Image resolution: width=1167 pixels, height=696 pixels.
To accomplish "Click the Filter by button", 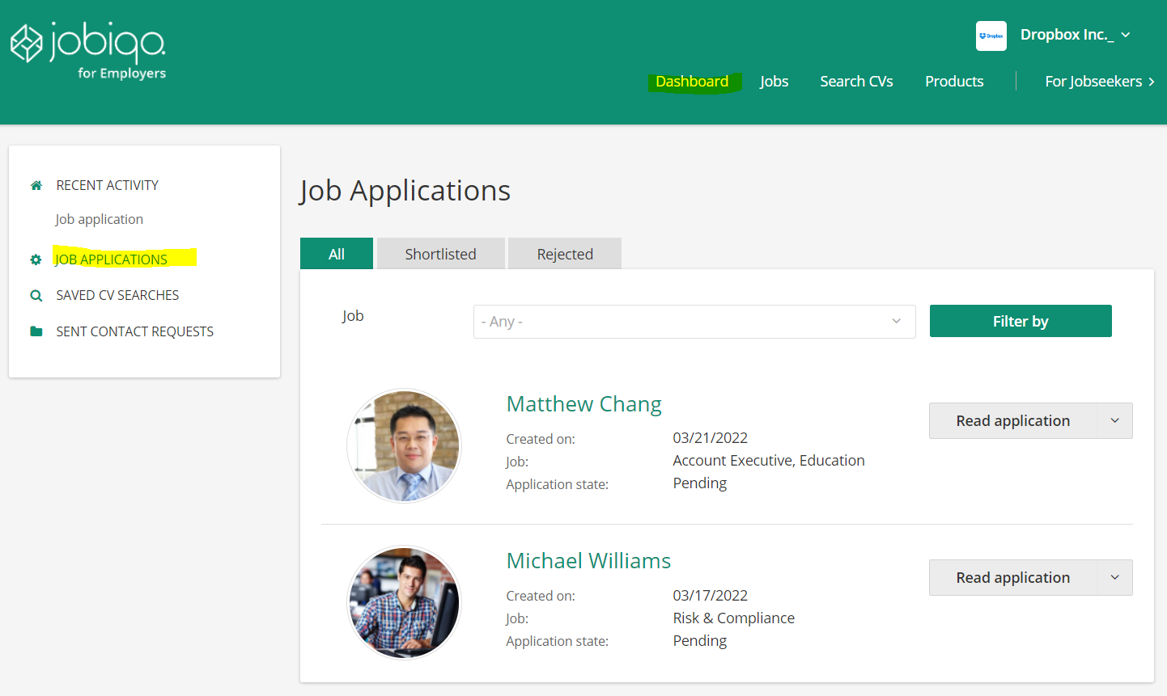I will pyautogui.click(x=1020, y=320).
